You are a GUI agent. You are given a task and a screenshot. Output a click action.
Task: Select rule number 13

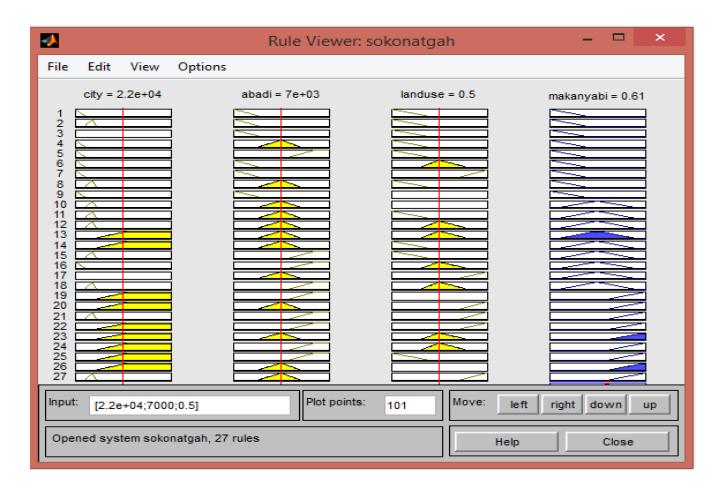[60, 235]
